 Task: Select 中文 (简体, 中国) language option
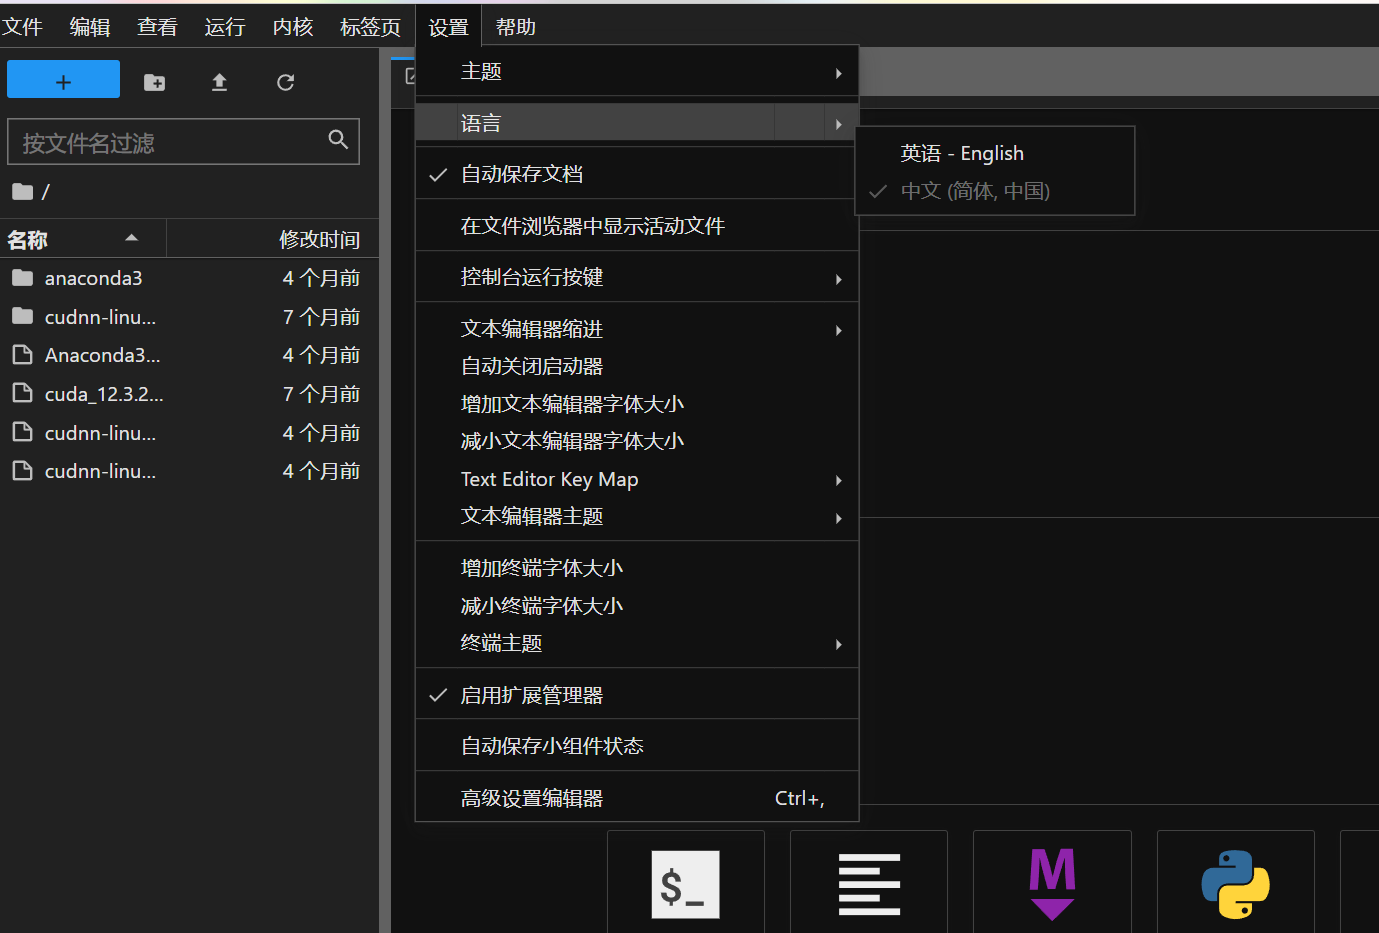[975, 191]
